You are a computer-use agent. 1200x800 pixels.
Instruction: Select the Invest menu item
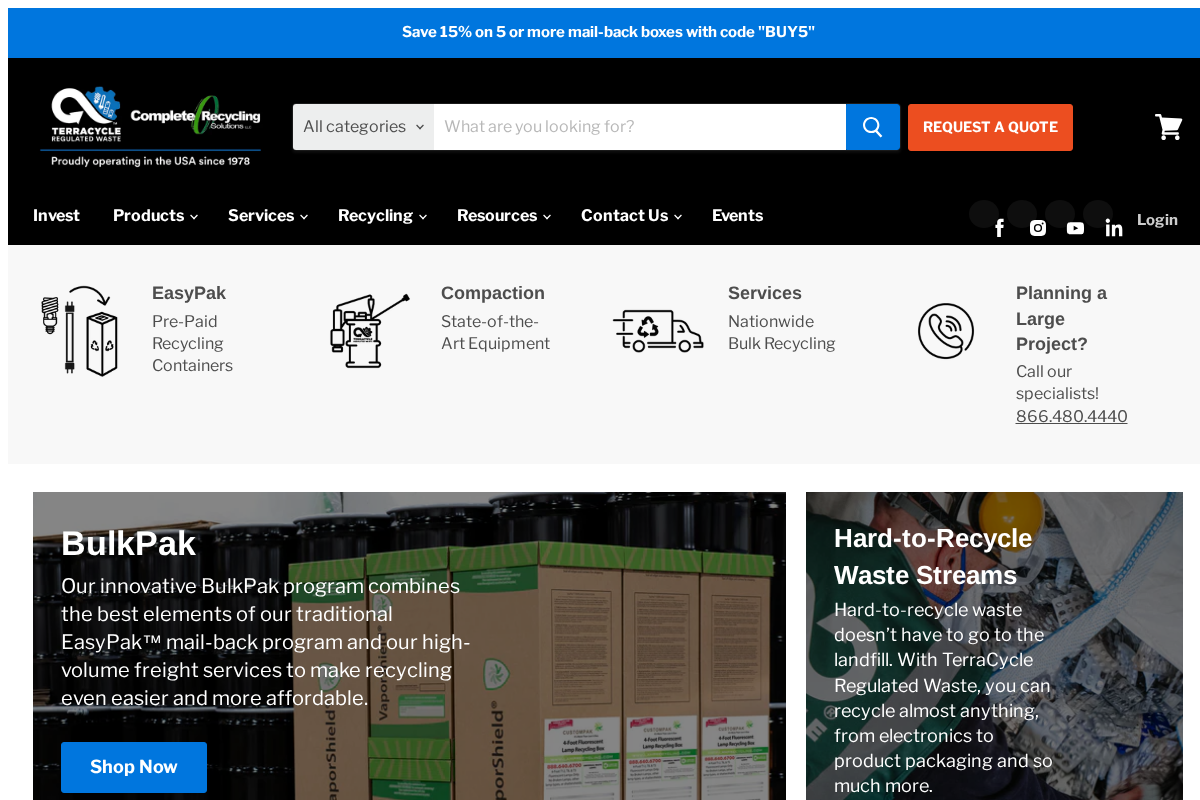tap(56, 215)
